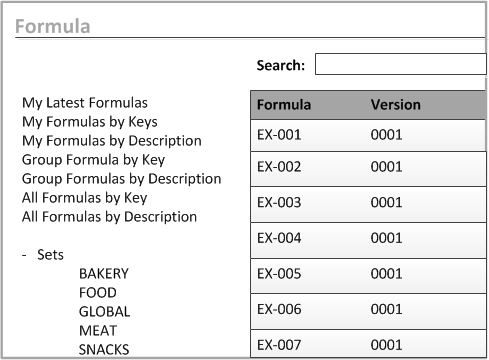
Task: Select the BAKERY set
Action: (x=104, y=274)
